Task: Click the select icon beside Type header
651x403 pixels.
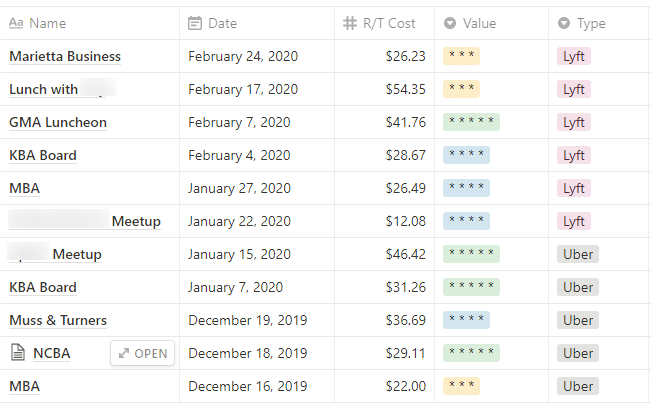Action: pyautogui.click(x=563, y=23)
